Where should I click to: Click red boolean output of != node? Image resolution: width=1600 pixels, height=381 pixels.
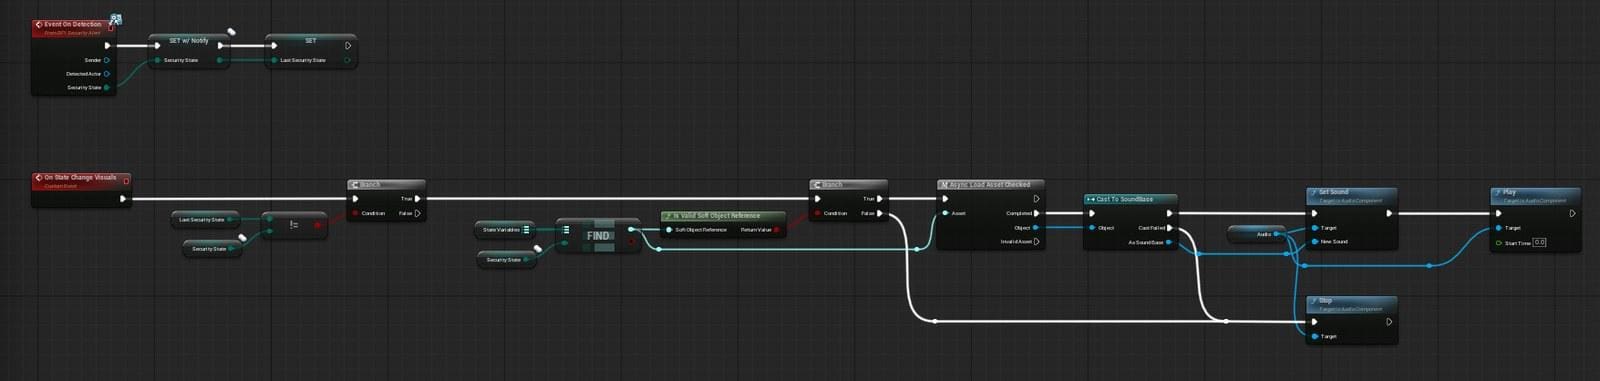point(318,225)
